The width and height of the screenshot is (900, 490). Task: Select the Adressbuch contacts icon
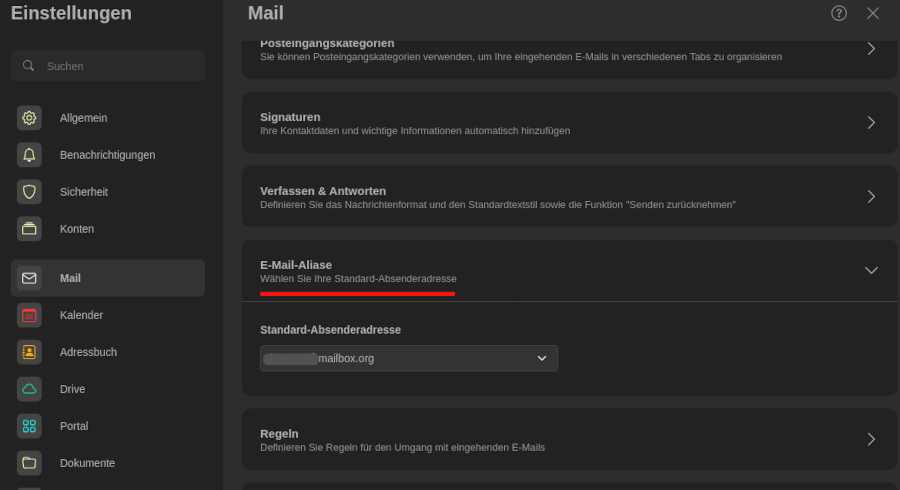(29, 352)
